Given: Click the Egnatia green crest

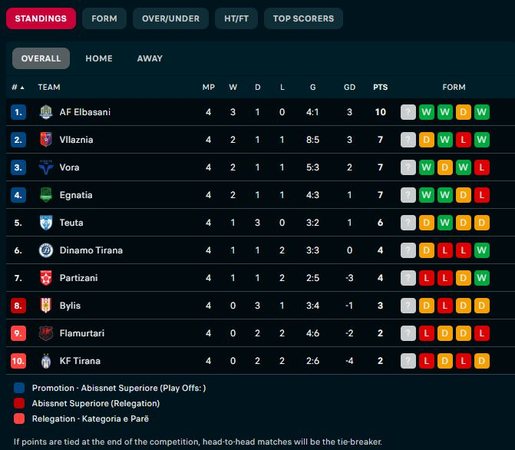Looking at the screenshot, I should coord(46,195).
